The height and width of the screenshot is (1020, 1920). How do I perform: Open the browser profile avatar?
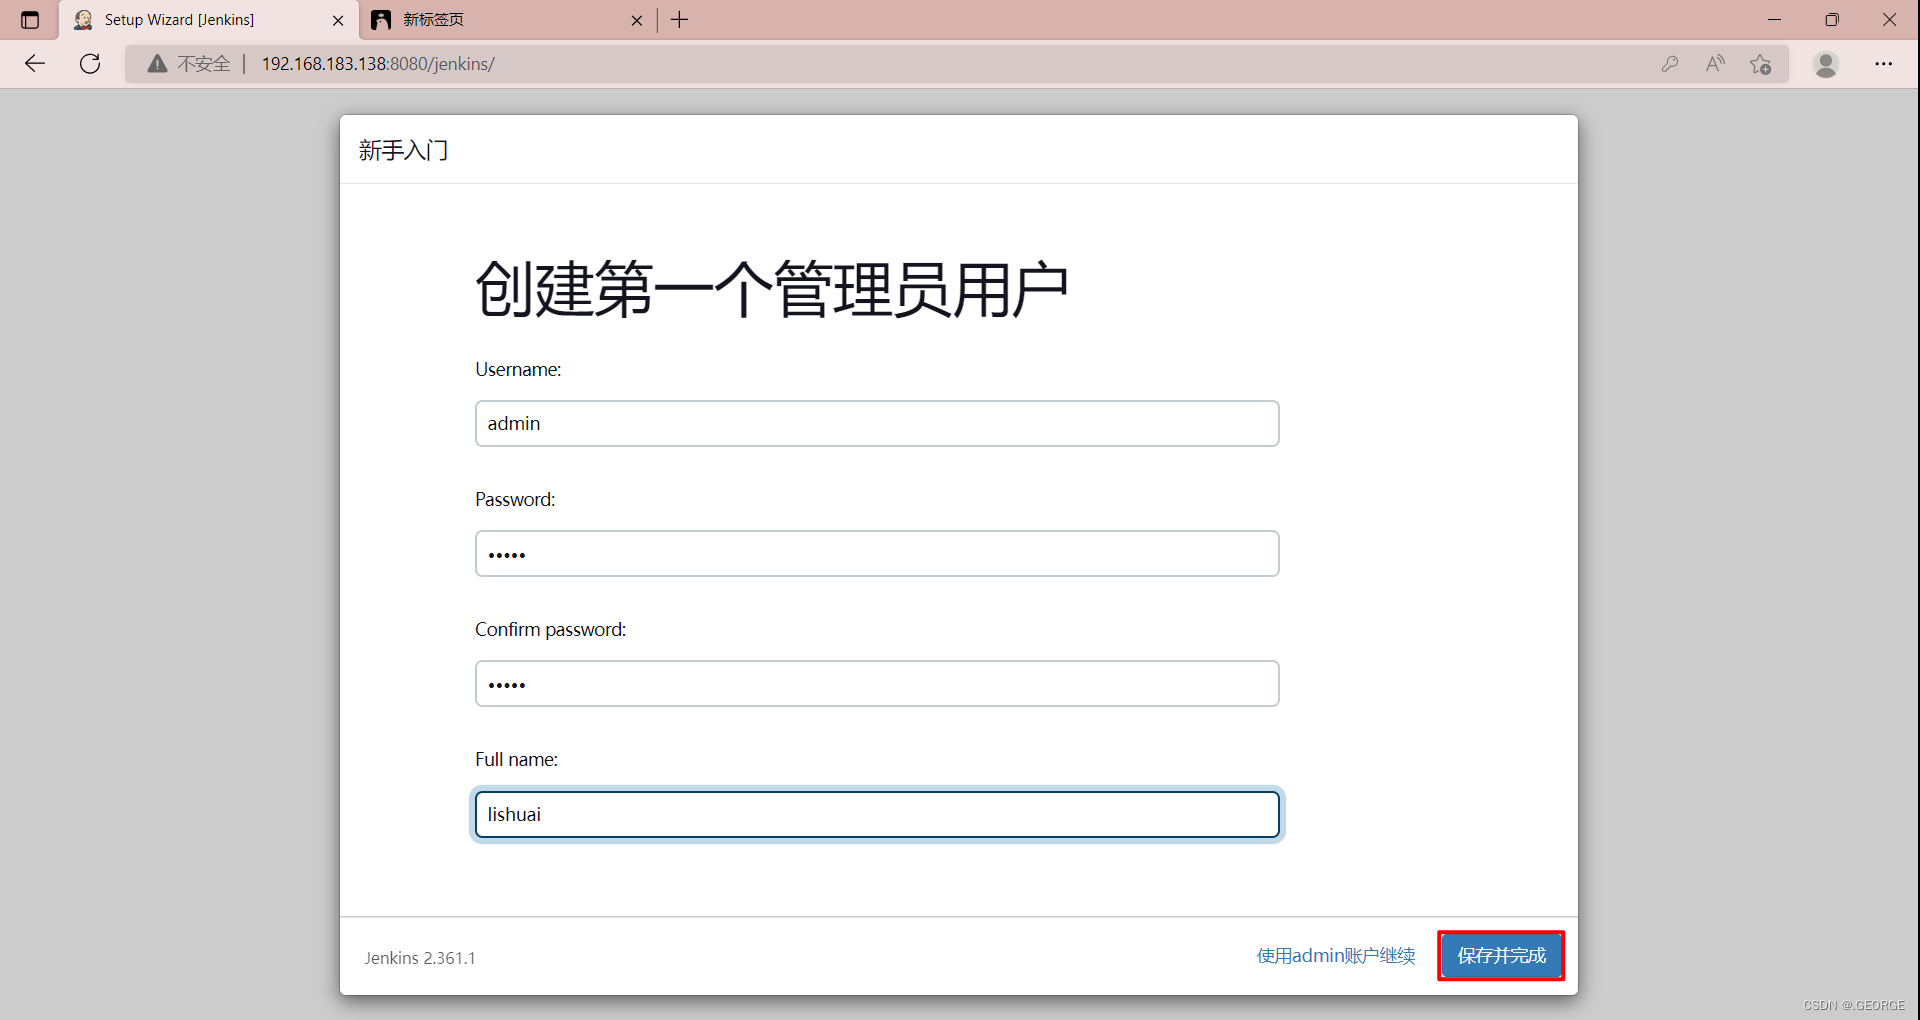(x=1826, y=64)
